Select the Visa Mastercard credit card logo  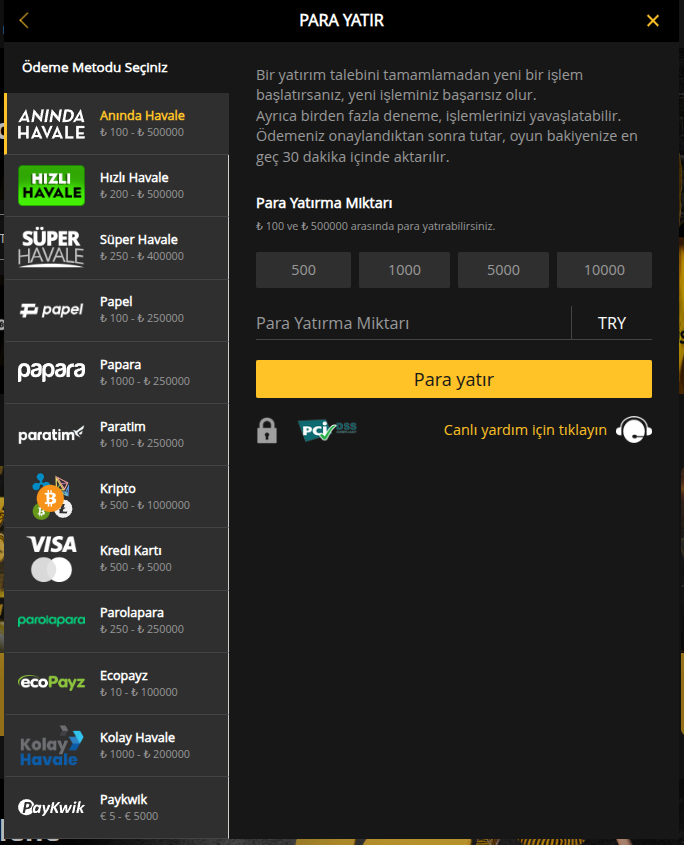51,558
